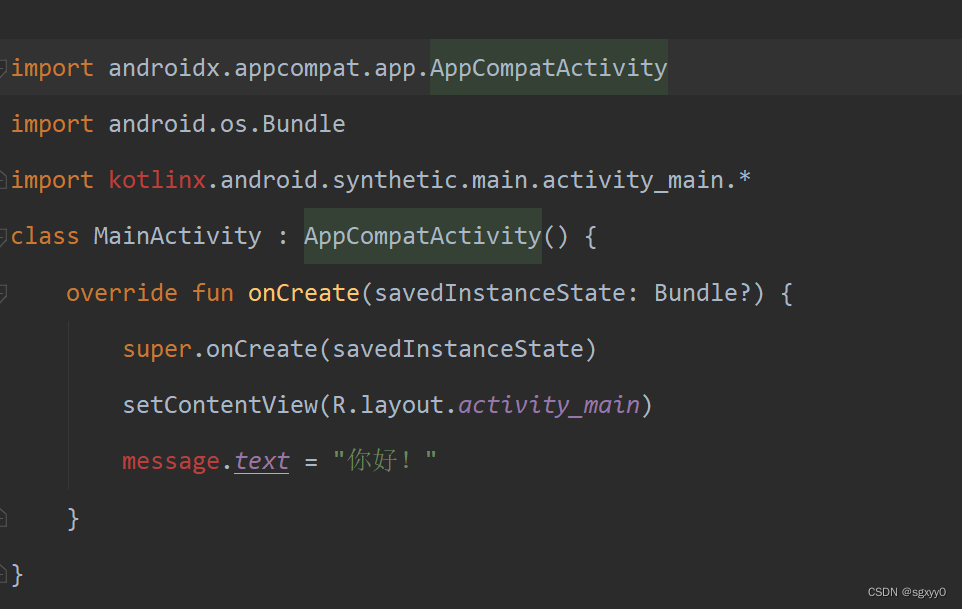Click the gutter icon next to kotlinx import

[4, 180]
